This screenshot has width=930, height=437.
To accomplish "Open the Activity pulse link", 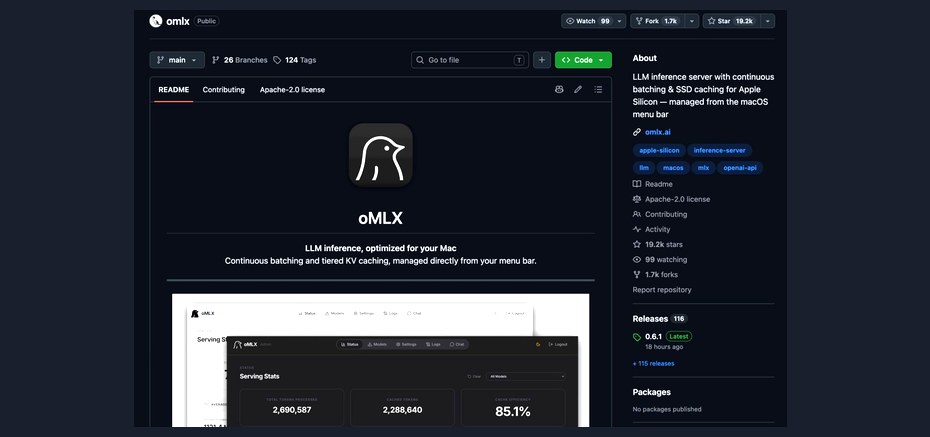I will (651, 229).
